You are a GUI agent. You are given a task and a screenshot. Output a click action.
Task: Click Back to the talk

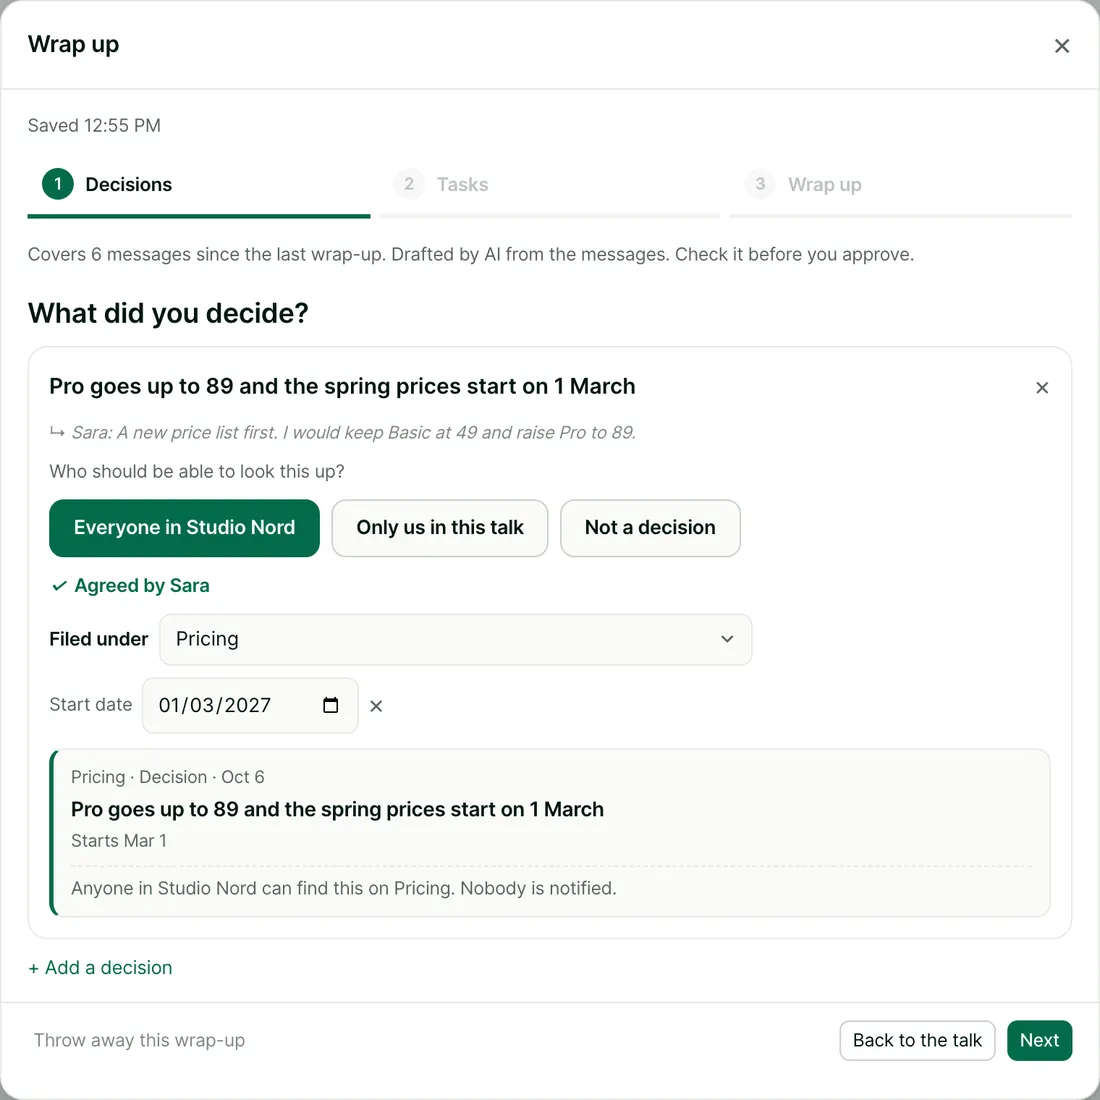point(917,1040)
